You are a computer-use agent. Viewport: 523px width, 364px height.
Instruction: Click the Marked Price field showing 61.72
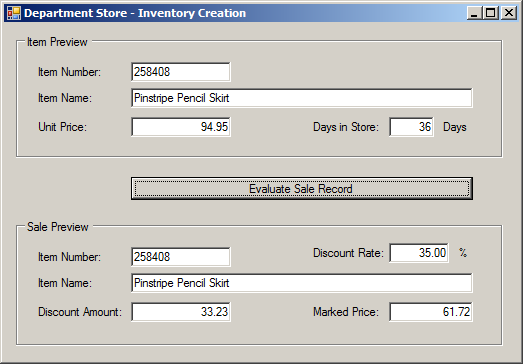[431, 312]
